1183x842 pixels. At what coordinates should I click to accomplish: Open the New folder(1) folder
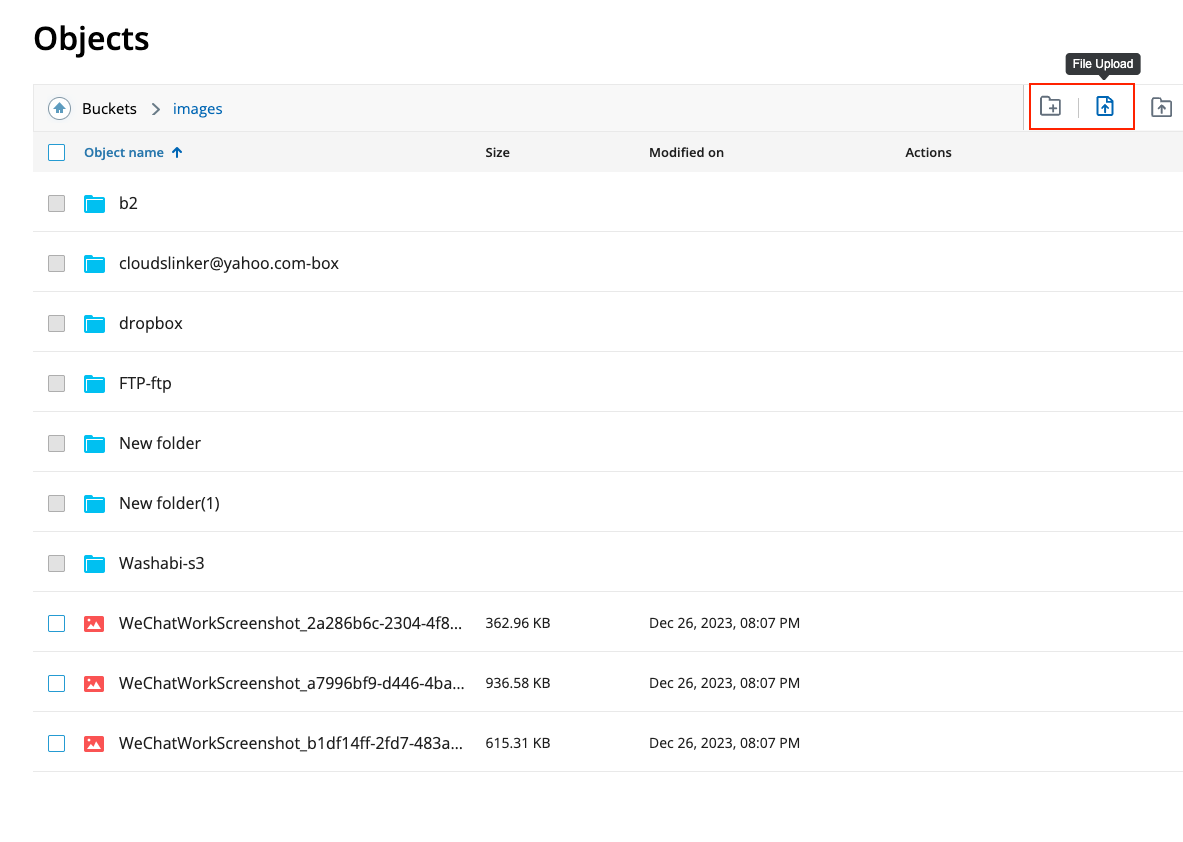click(x=169, y=503)
